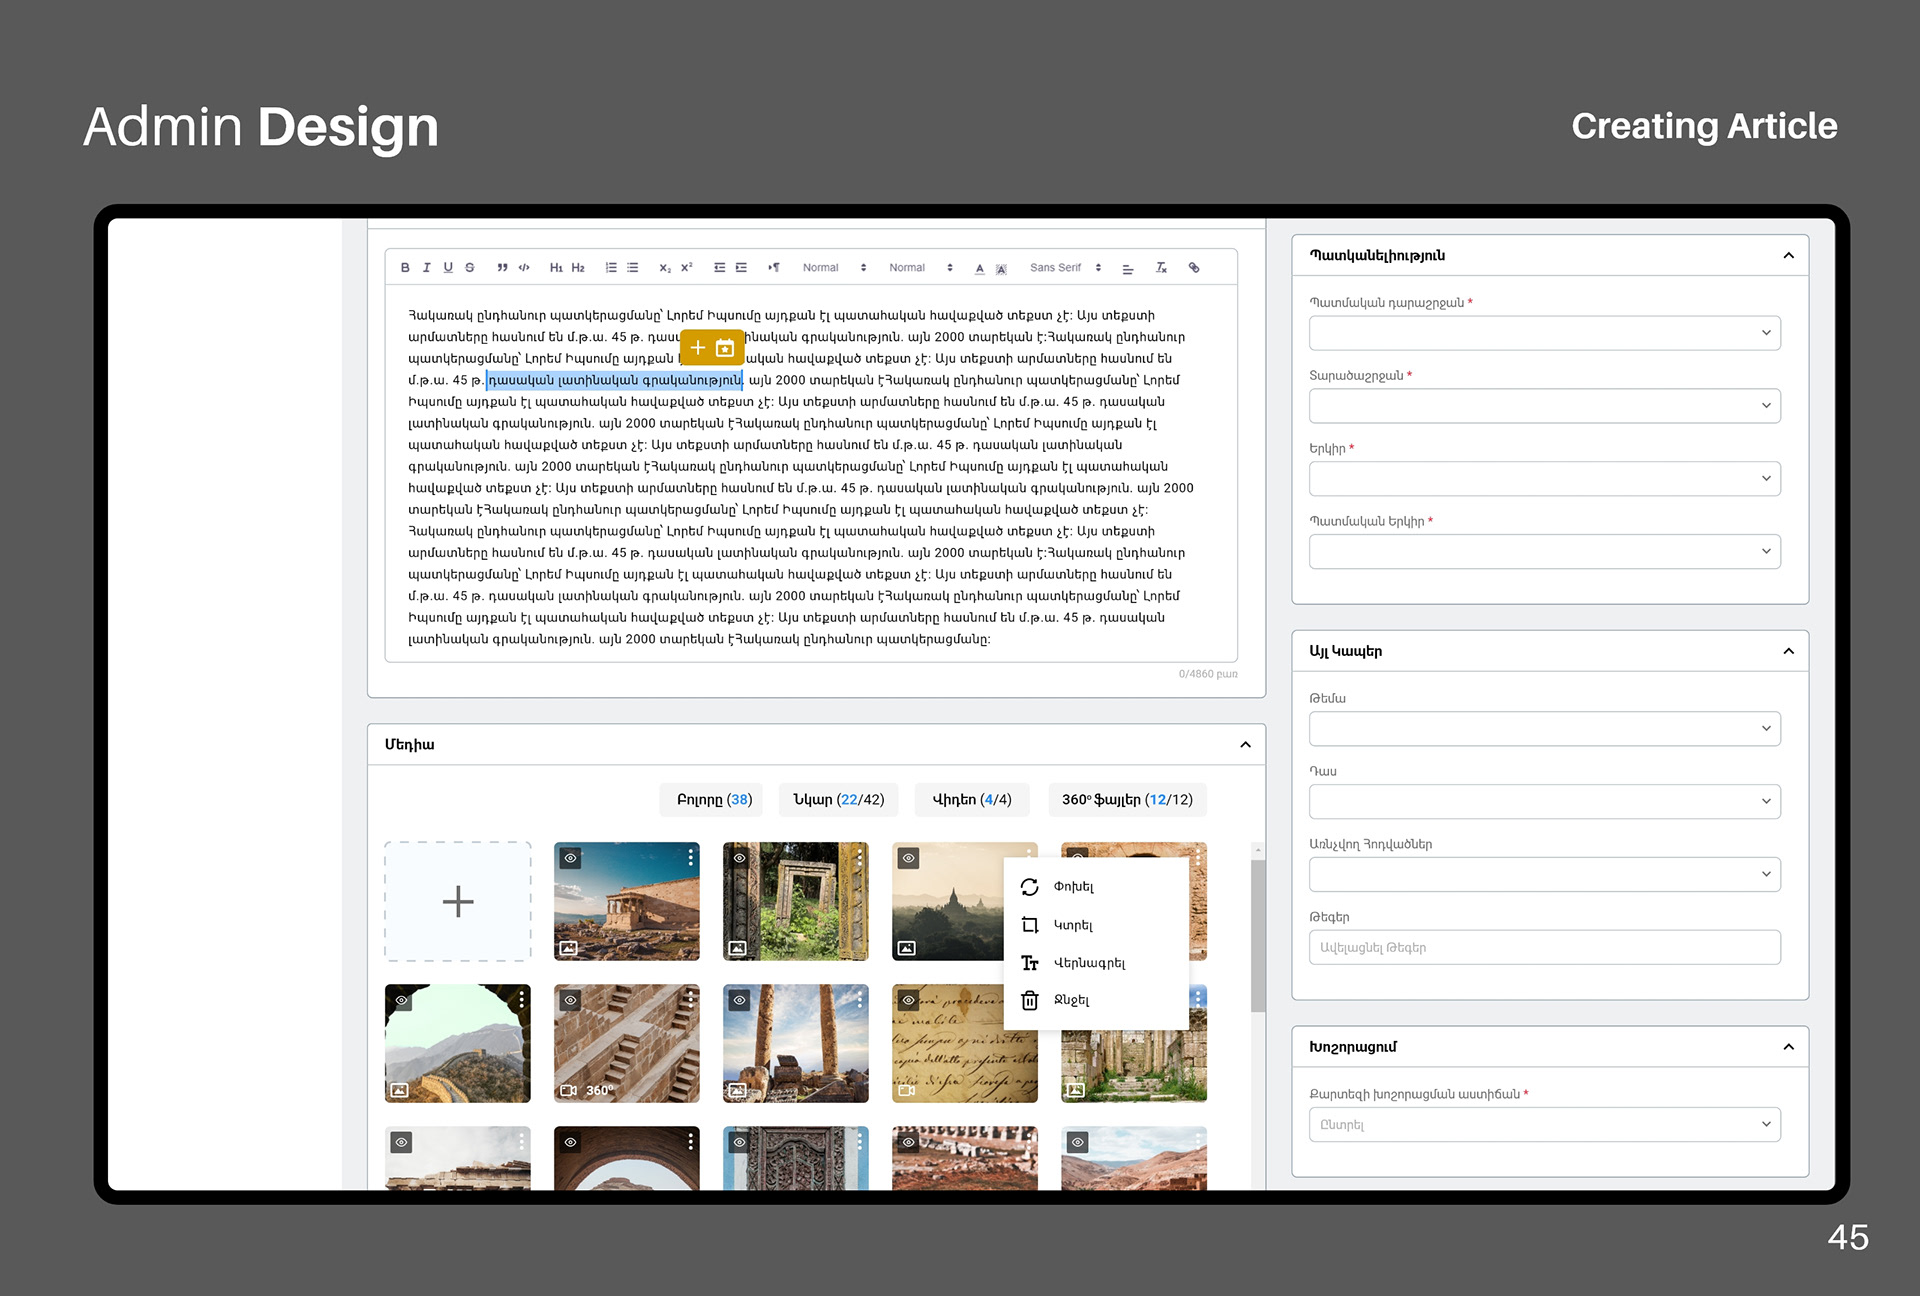Select Ջնջել in context menu

pyautogui.click(x=1071, y=1000)
